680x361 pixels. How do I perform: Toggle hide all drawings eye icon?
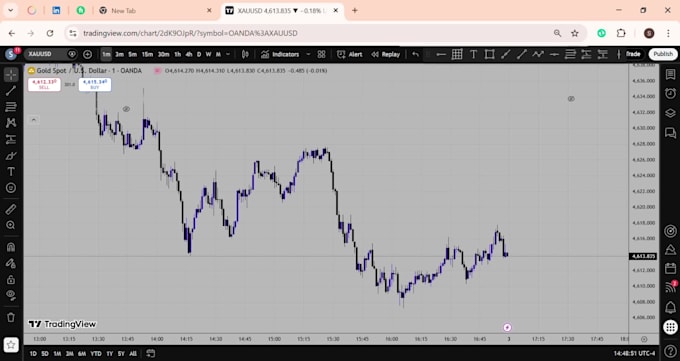11,295
